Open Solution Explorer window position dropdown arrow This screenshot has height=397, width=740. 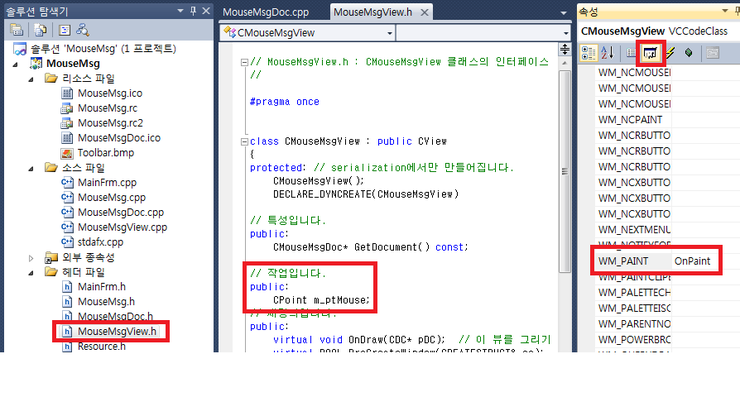(180, 10)
